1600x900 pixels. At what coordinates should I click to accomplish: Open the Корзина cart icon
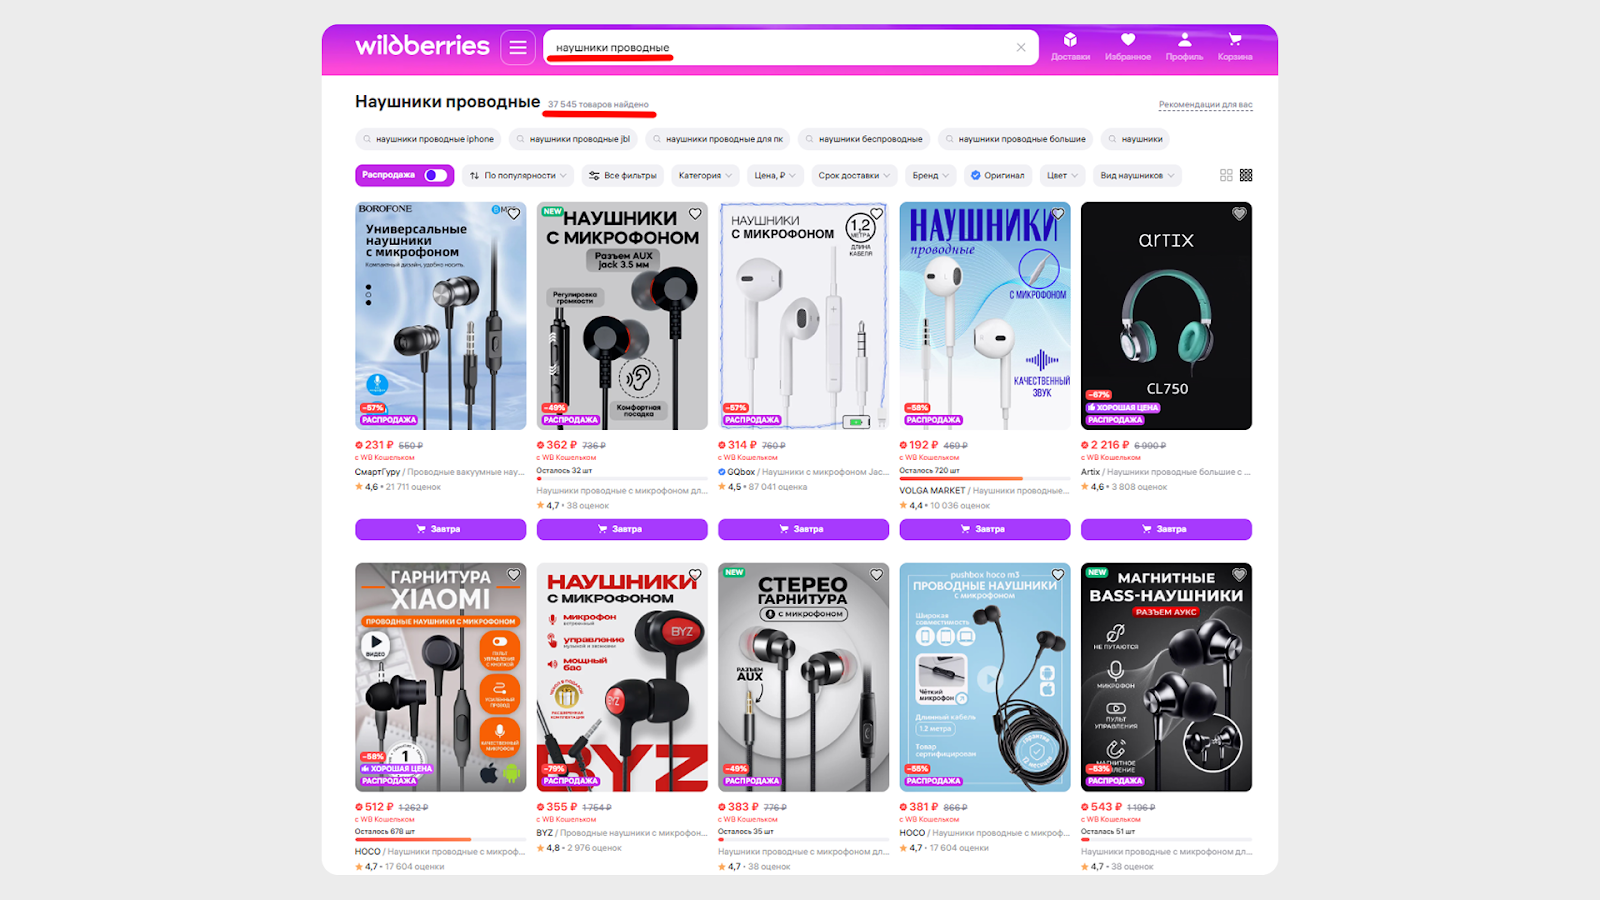click(x=1235, y=46)
